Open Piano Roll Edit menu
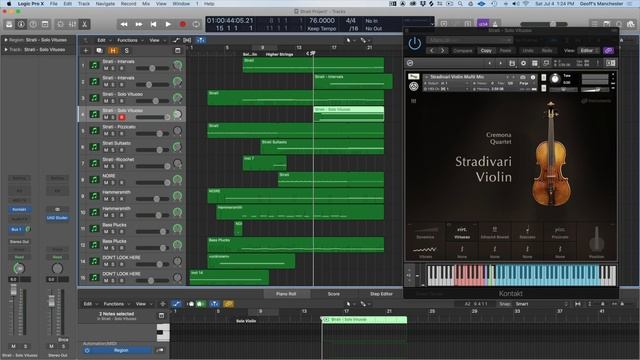Screen dimensions: 640x360 click(90, 304)
